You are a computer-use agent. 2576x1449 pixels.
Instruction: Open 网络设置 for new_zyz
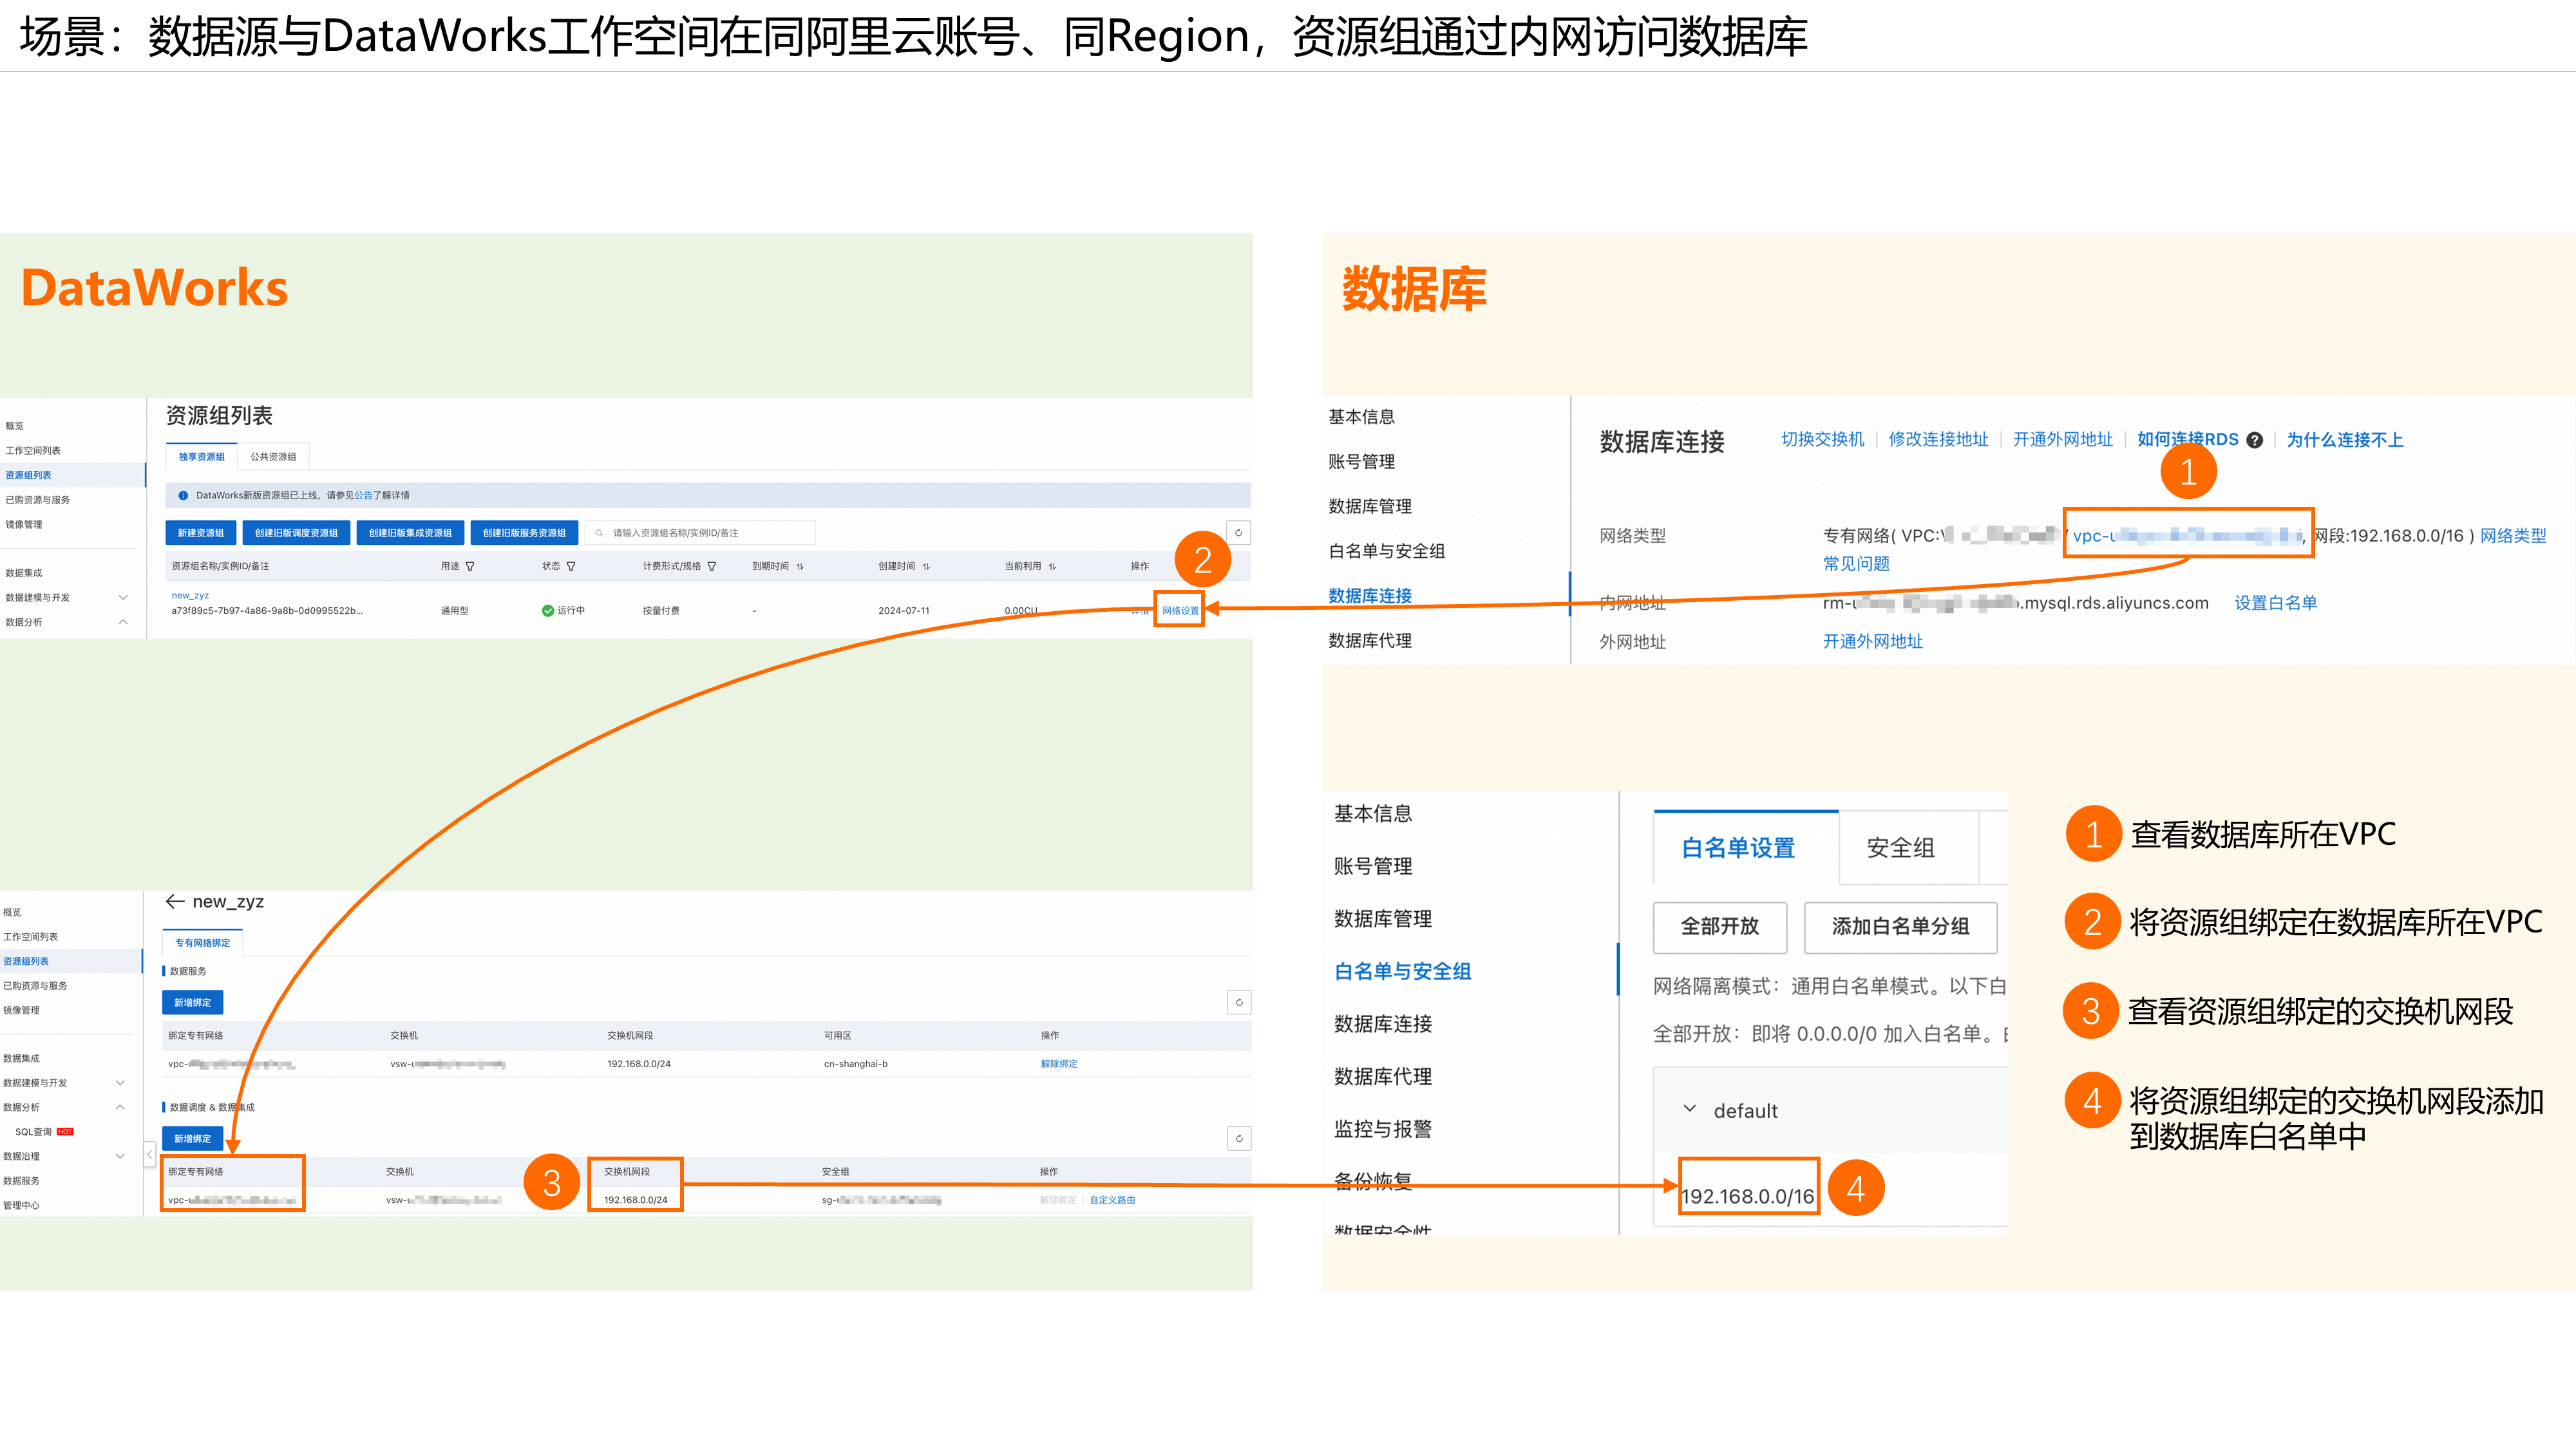[x=1180, y=610]
